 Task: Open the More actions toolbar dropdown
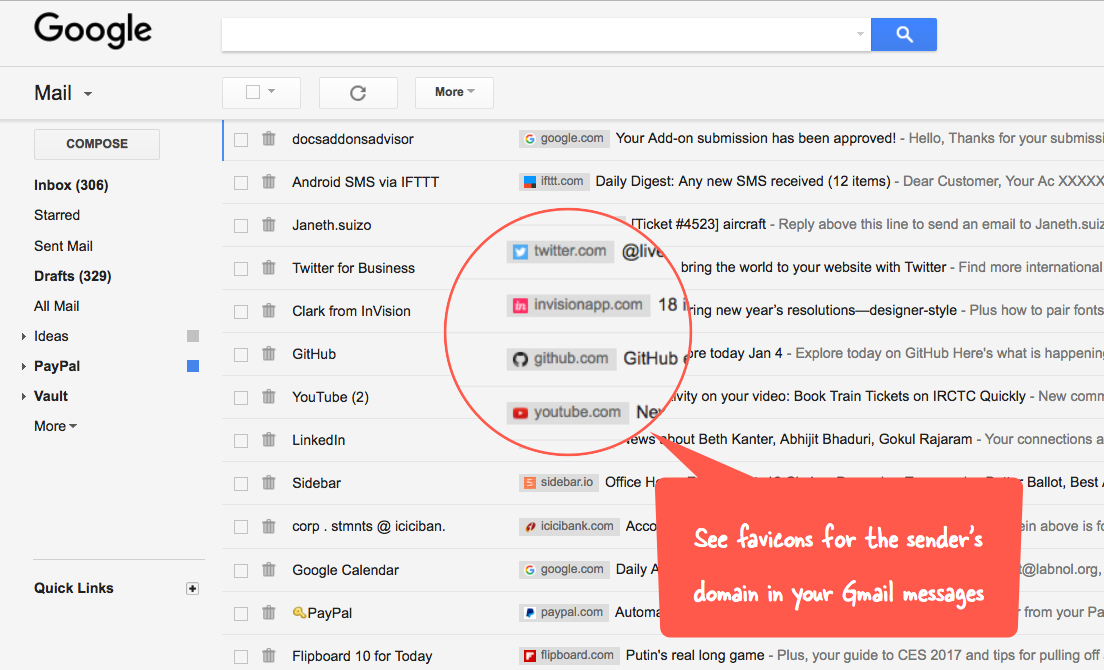pyautogui.click(x=454, y=92)
